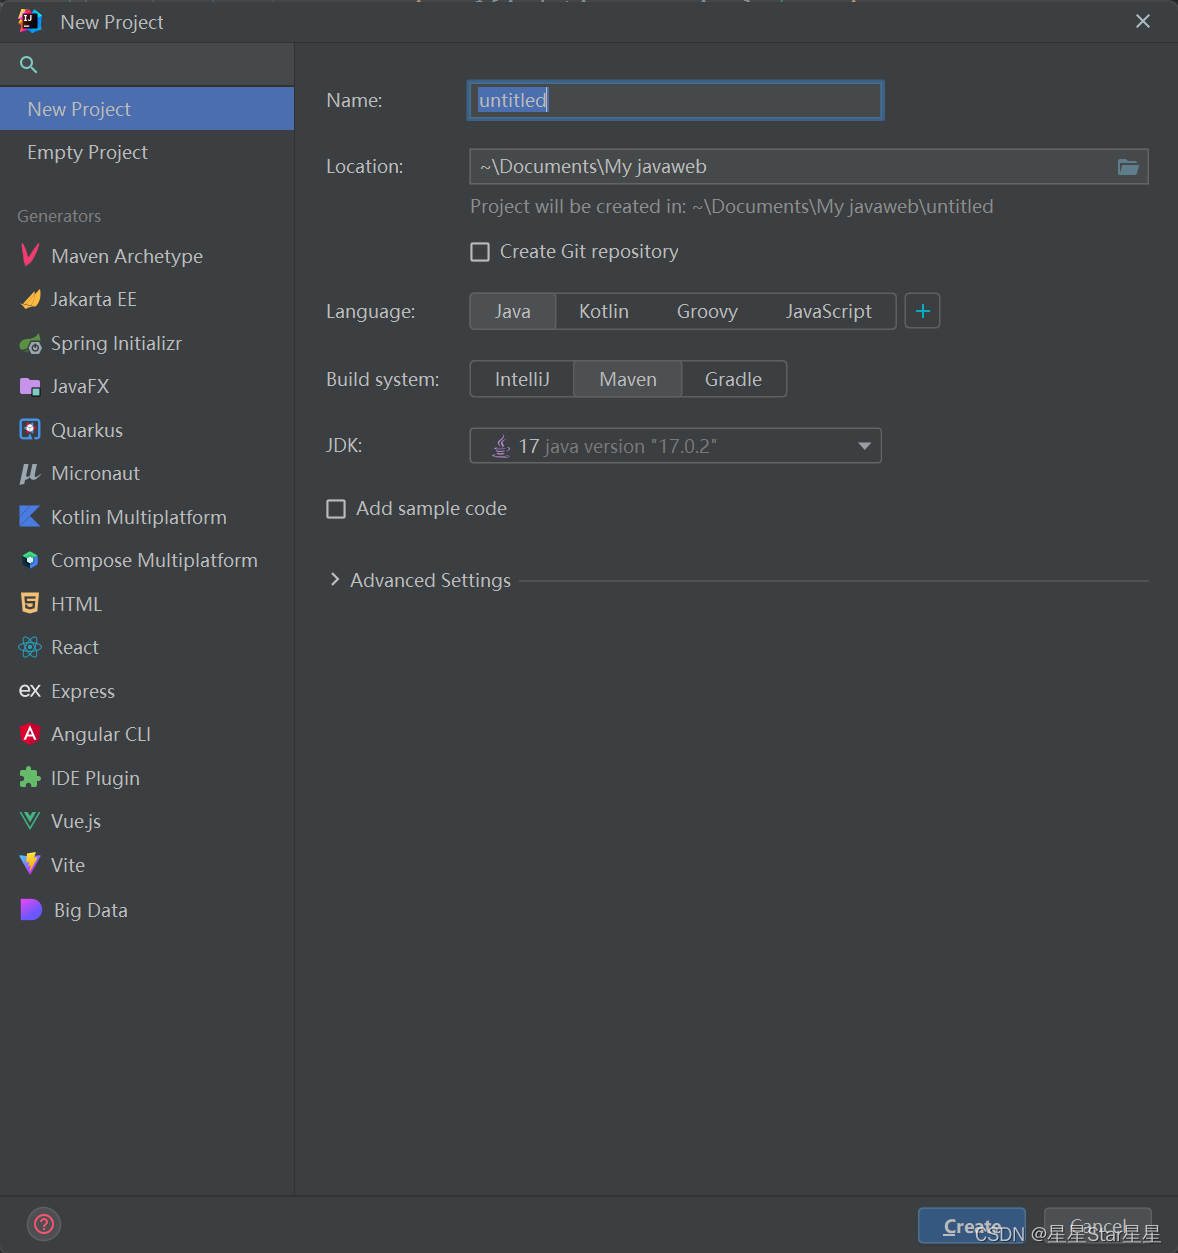The image size is (1178, 1253).
Task: Close the New Project dialog
Action: tap(1143, 21)
